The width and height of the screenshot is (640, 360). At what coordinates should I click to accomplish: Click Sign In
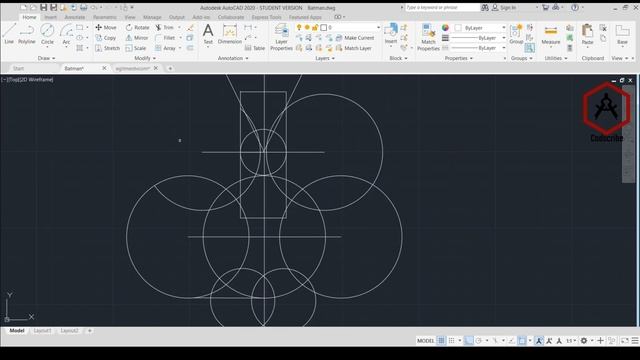[504, 7]
